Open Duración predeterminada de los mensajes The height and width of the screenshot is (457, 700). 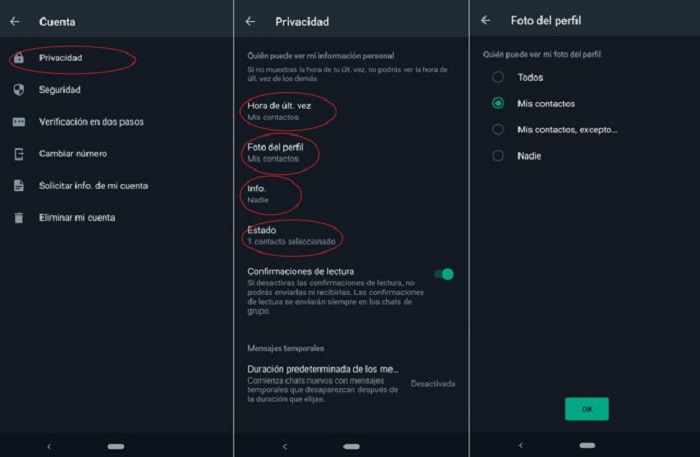pos(350,383)
